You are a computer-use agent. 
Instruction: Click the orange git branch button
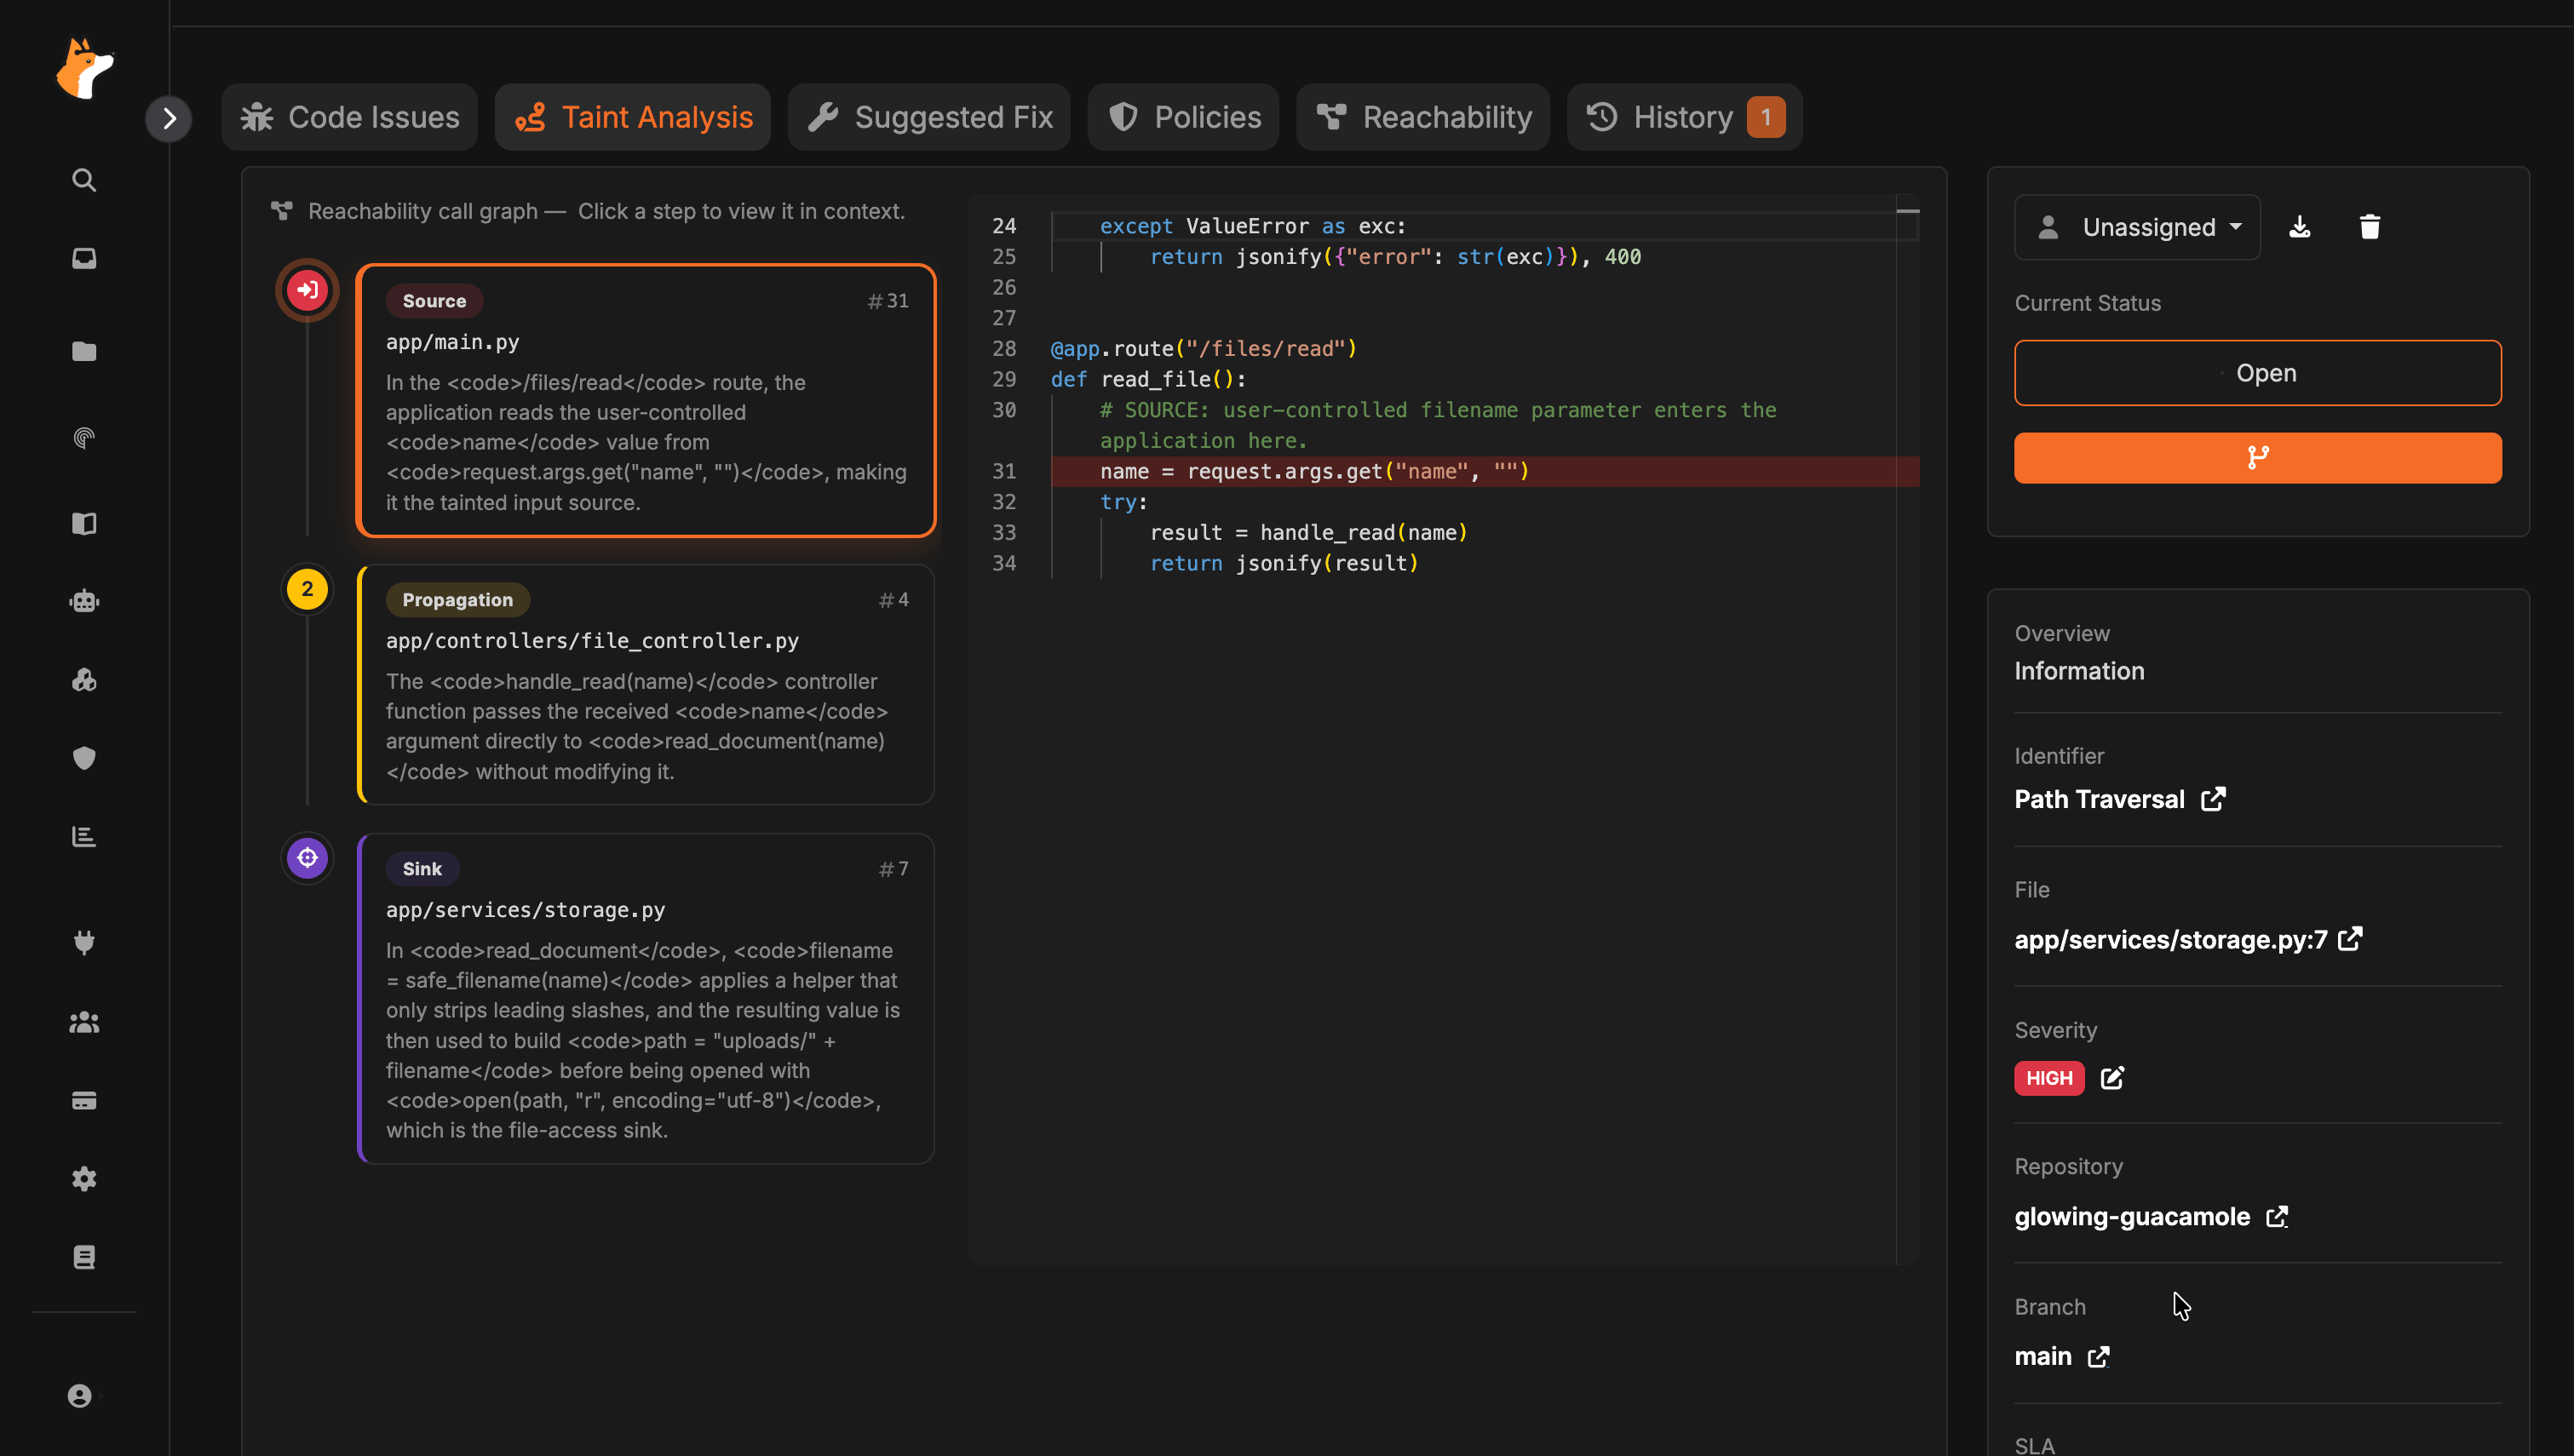[x=2257, y=458]
